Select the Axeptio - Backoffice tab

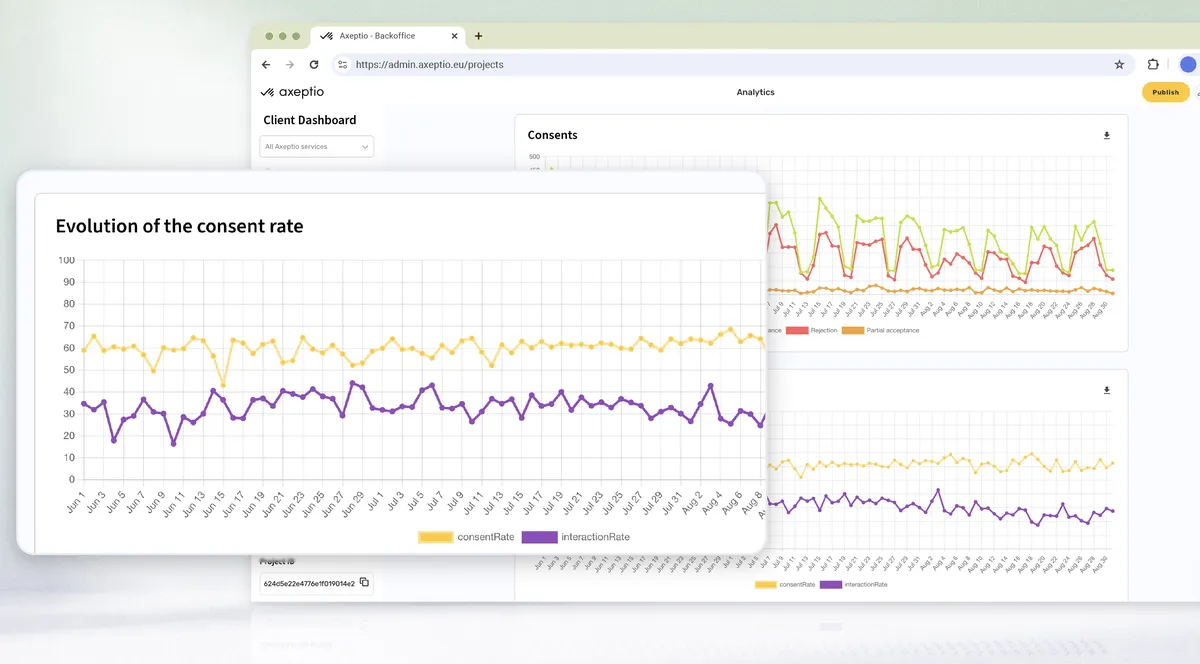[388, 36]
